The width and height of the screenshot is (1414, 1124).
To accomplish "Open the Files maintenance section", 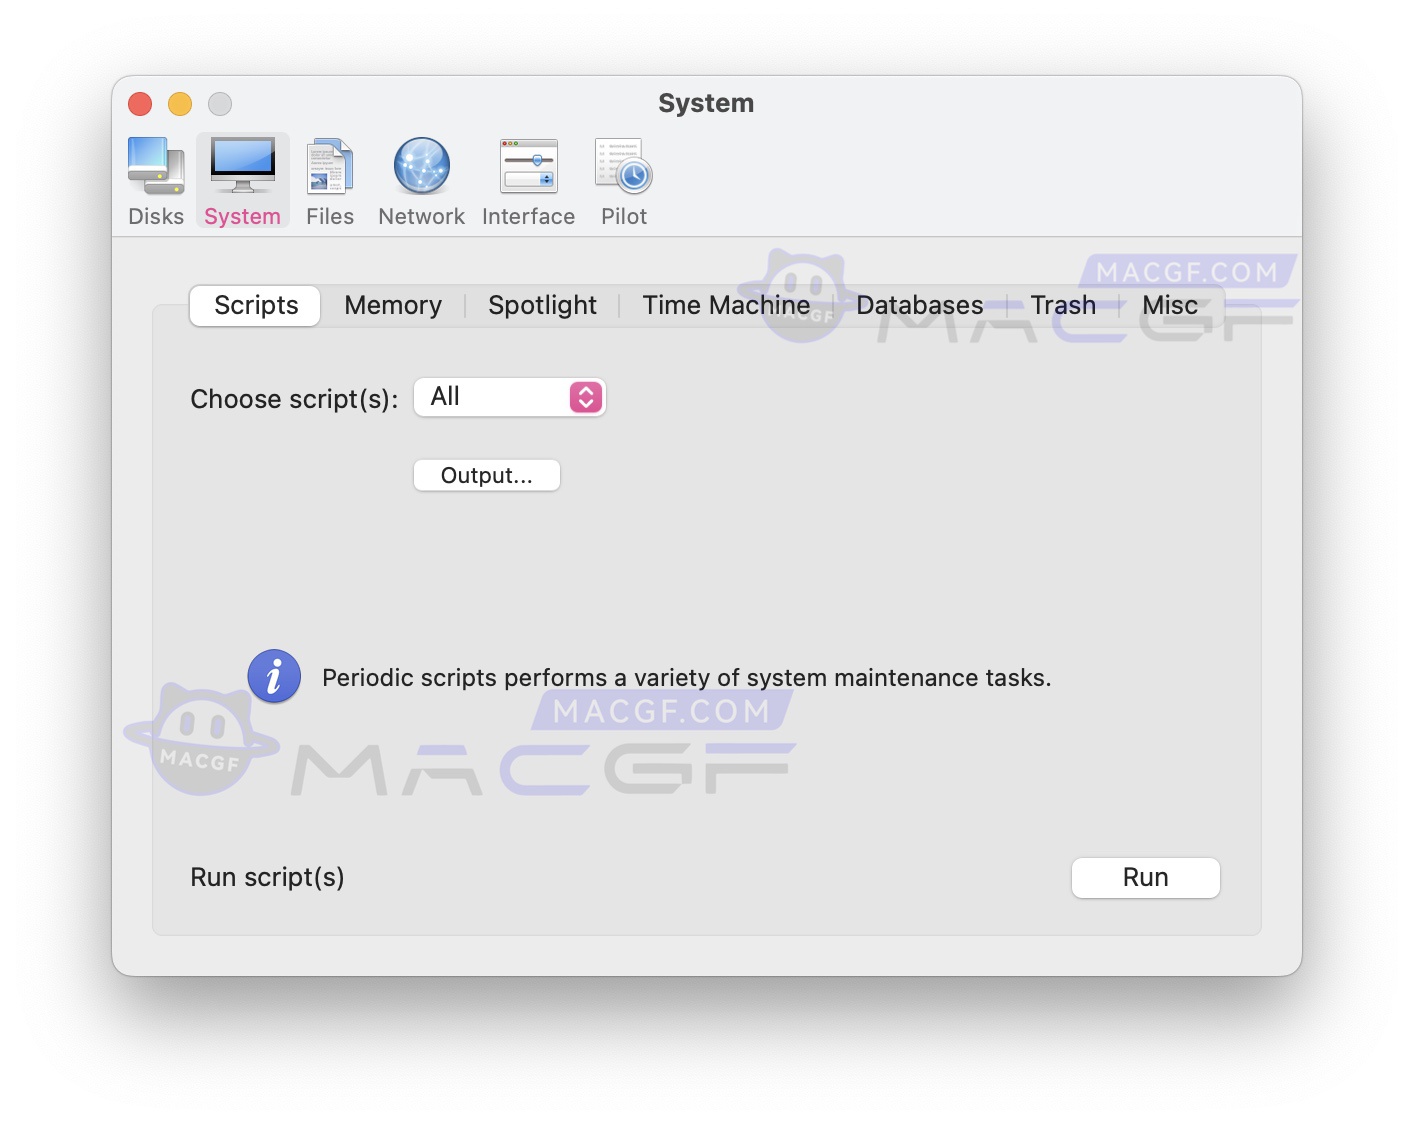I will coord(329,180).
